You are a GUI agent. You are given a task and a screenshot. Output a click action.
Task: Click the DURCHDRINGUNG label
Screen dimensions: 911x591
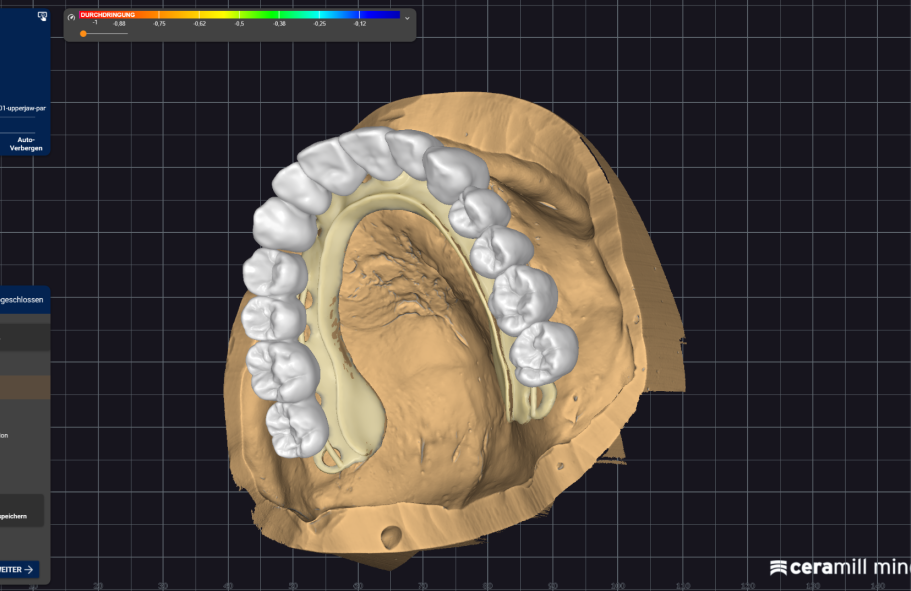(x=108, y=15)
